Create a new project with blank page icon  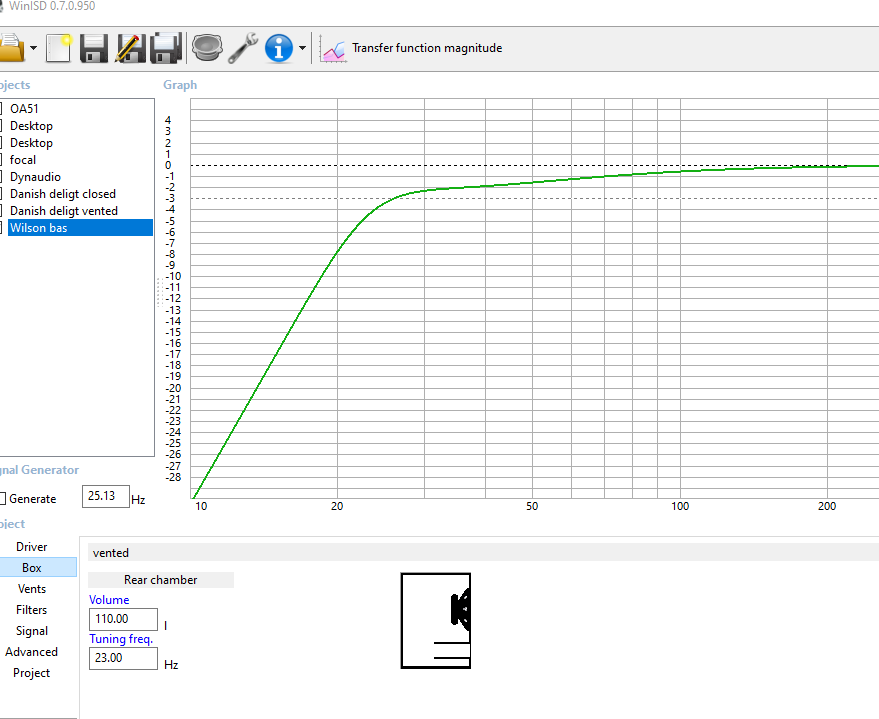58,48
